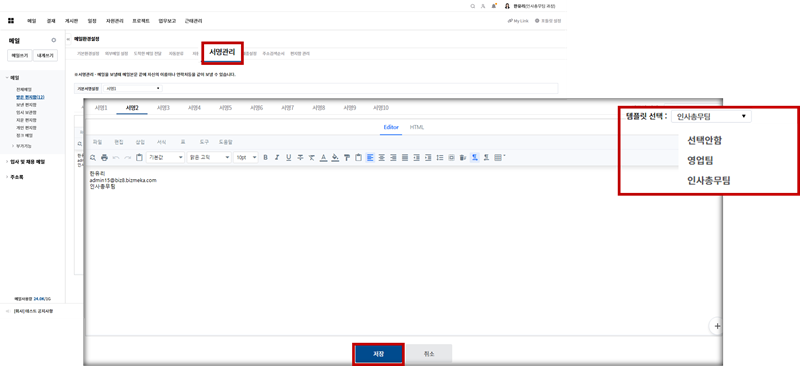The image size is (800, 366).
Task: Open the 서식 menu in editor
Action: (161, 142)
